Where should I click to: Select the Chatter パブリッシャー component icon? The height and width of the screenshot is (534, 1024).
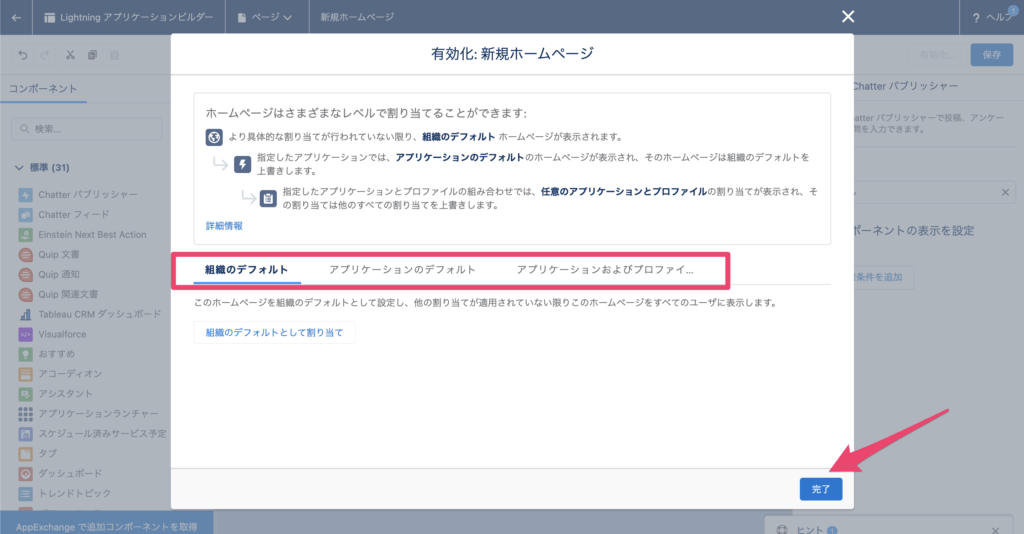click(x=26, y=194)
